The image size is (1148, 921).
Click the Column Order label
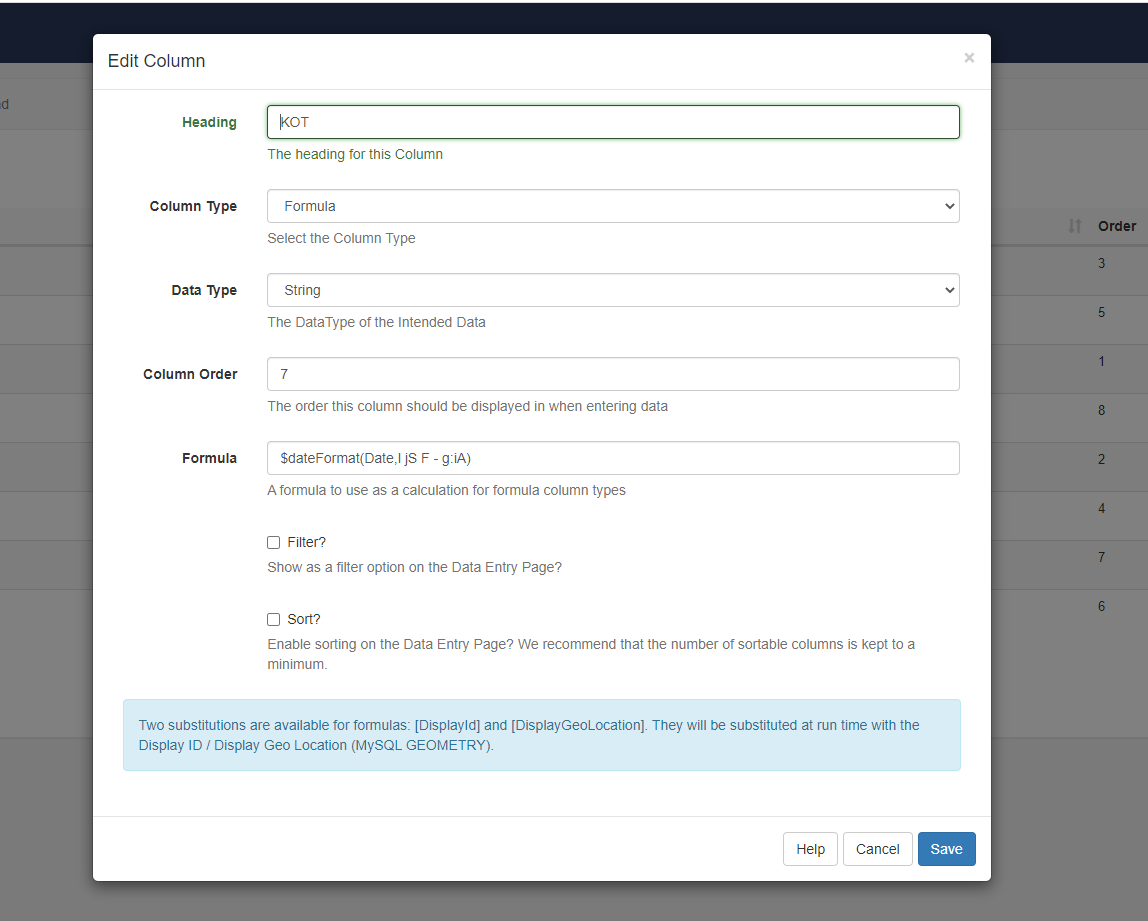click(x=190, y=374)
